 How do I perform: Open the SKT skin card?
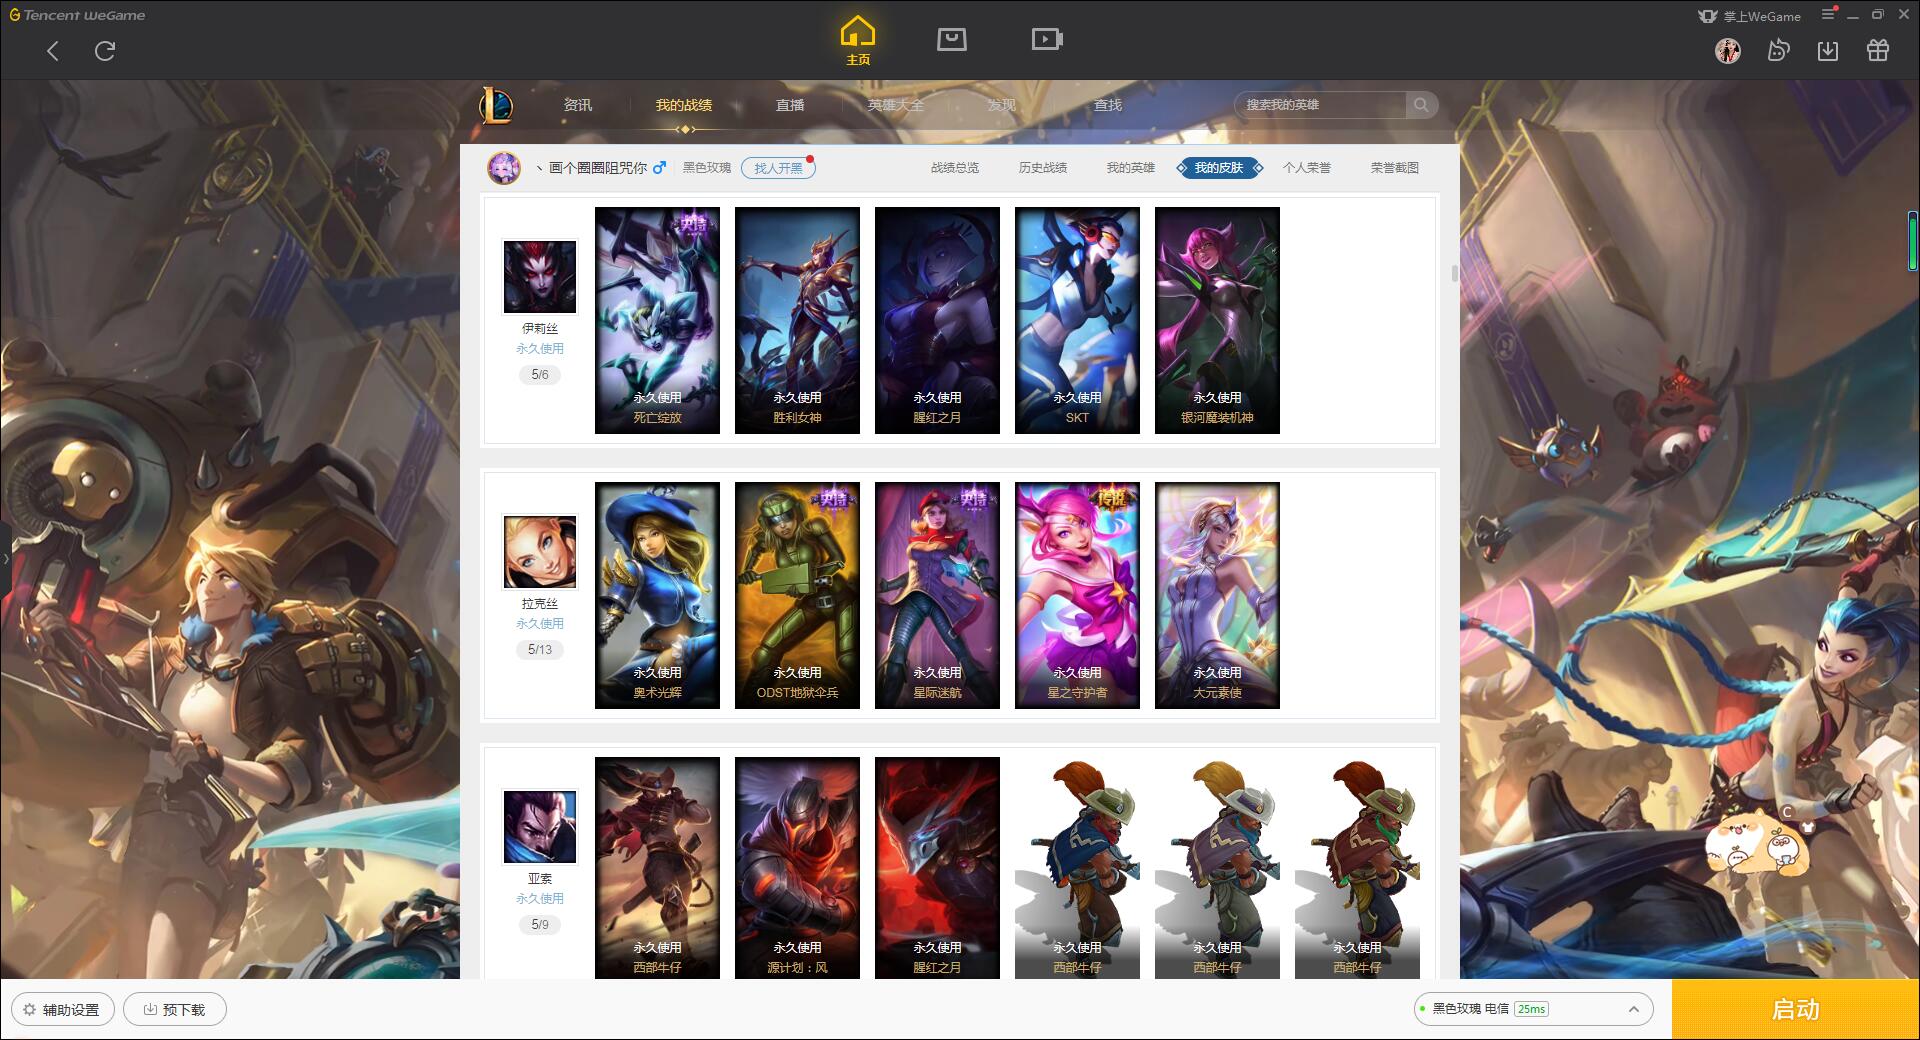tap(1077, 320)
